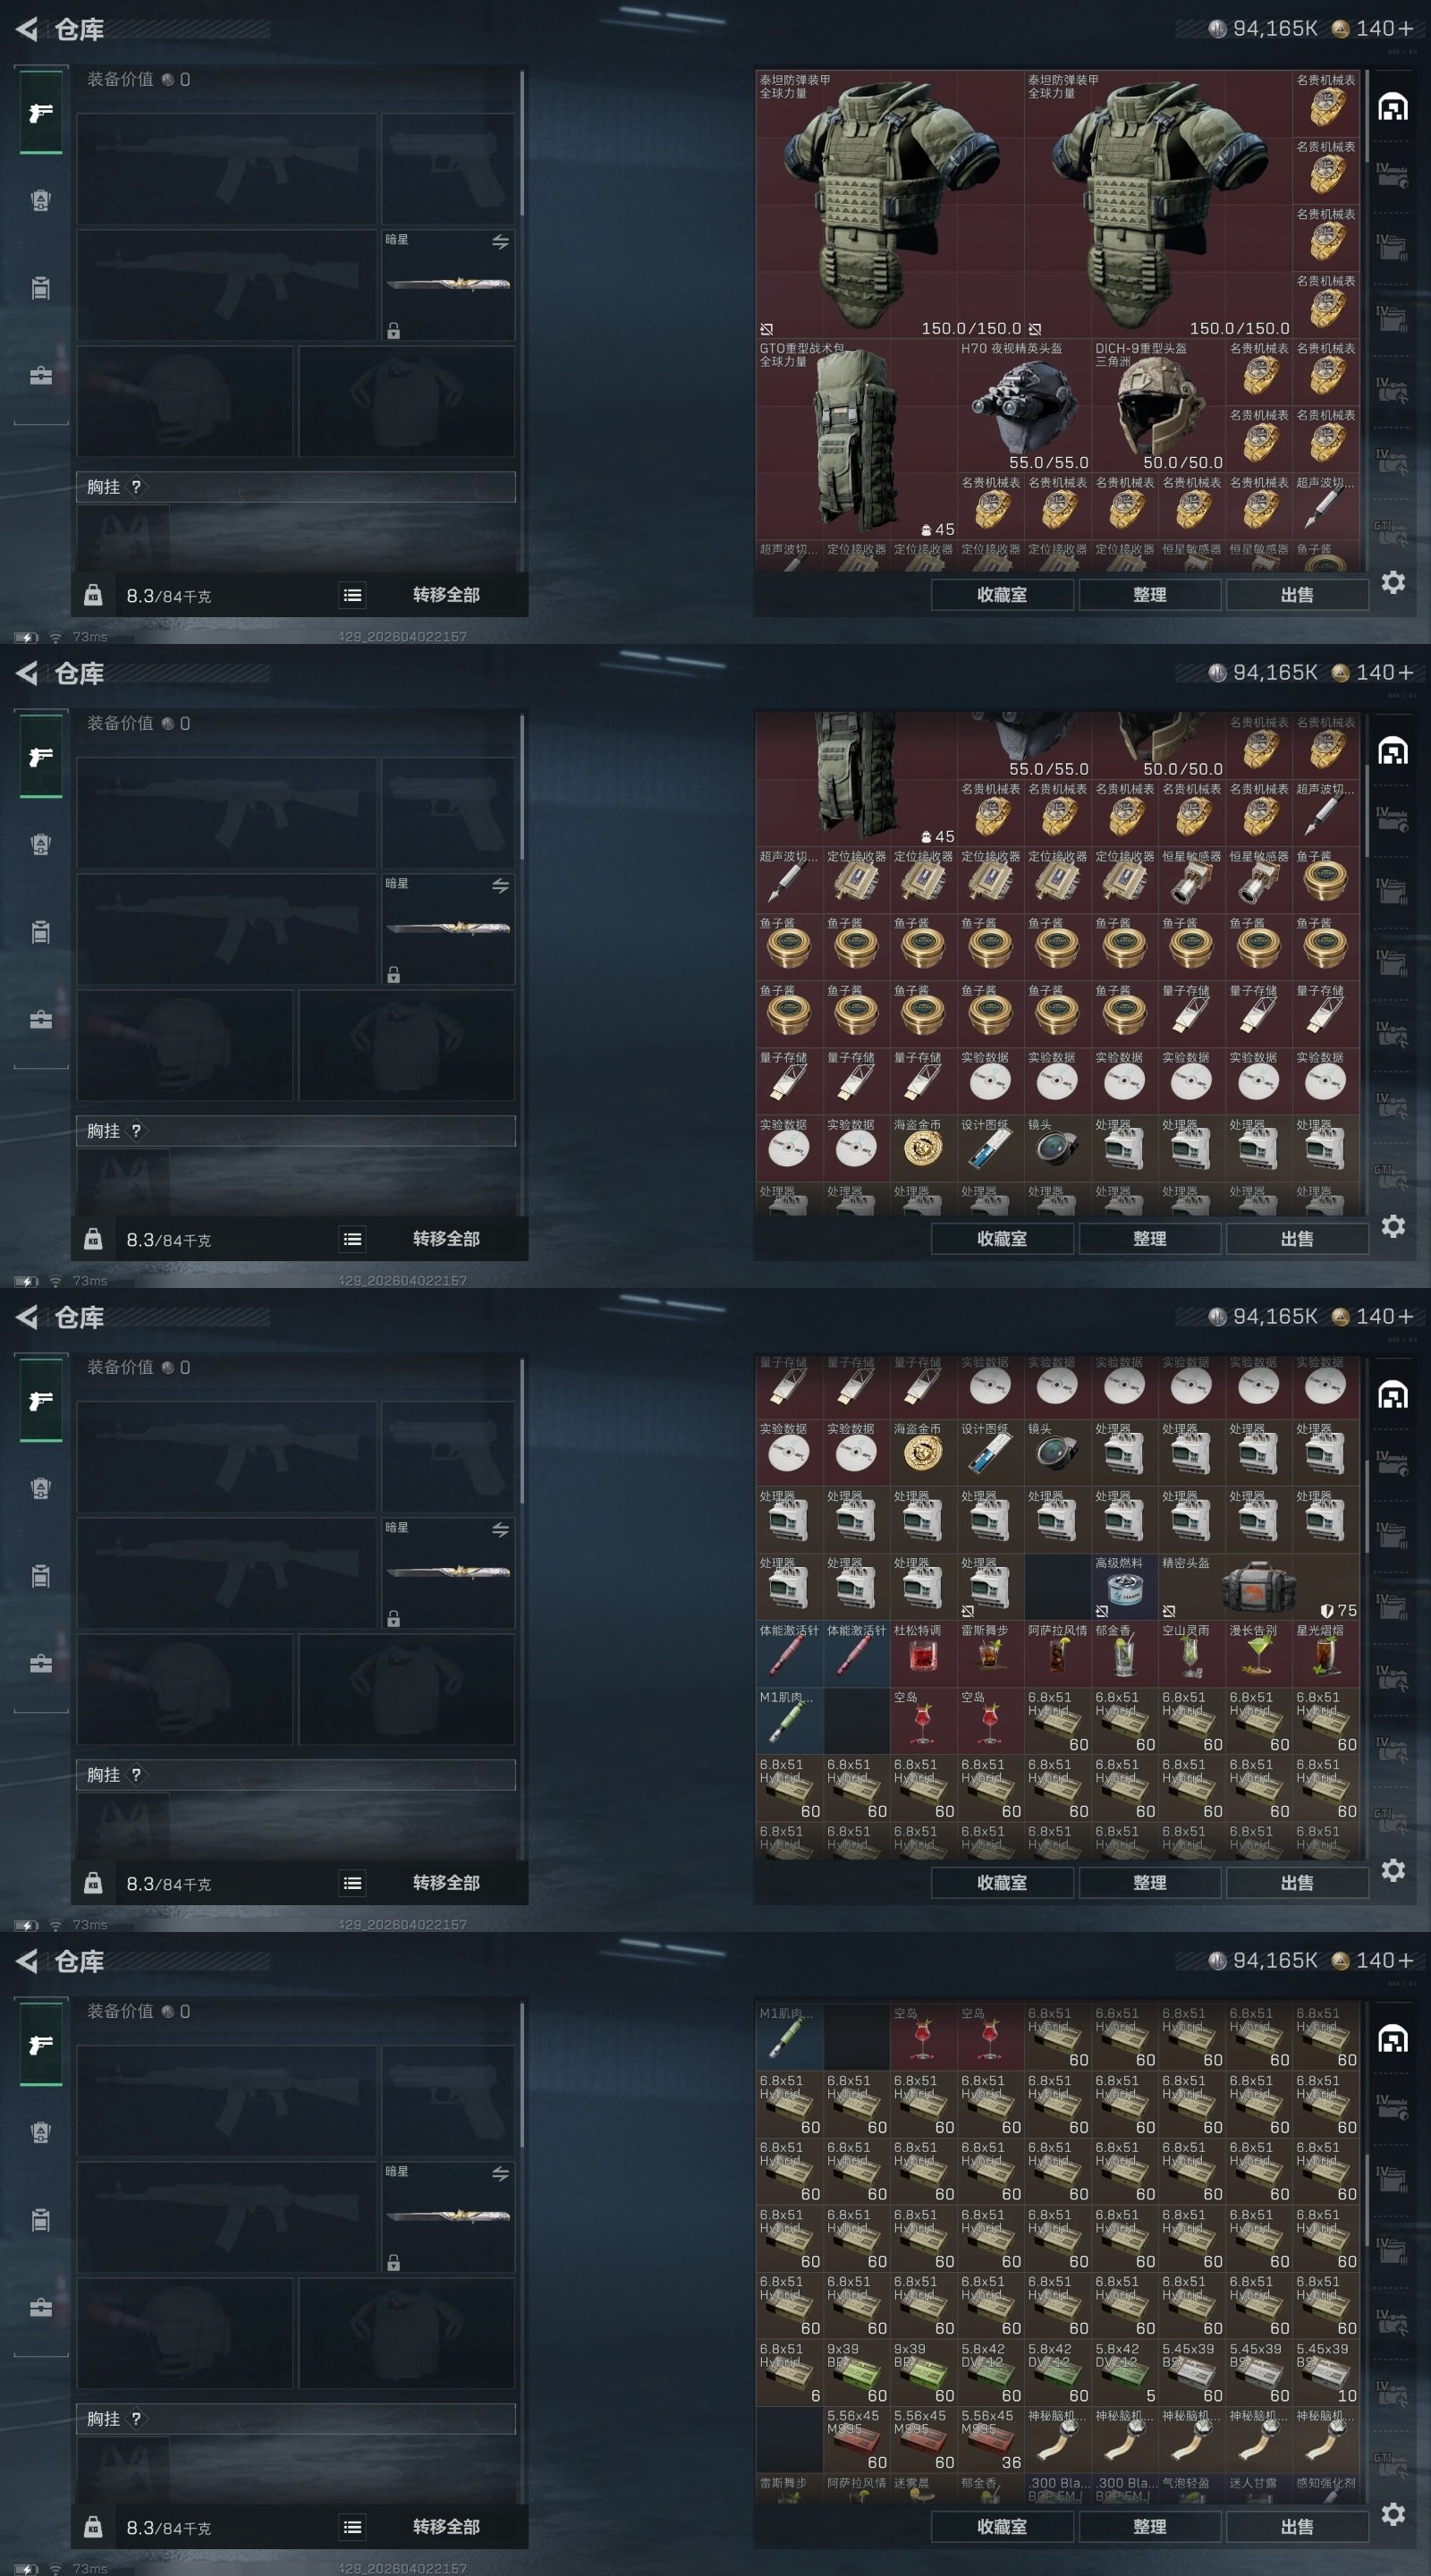Viewport: 1431px width, 2576px height.
Task: Open 收藏室 tab below the 高级燃料 inventory
Action: 1002,1883
